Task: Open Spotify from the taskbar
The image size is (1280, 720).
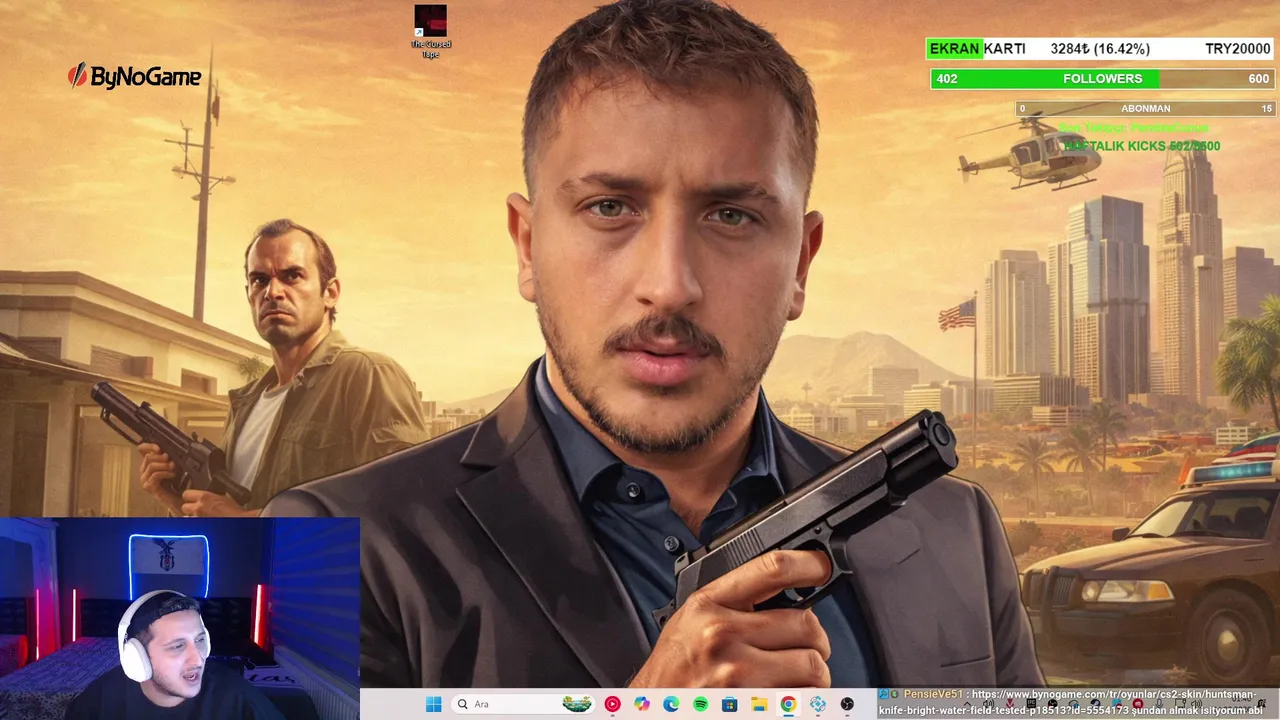Action: [700, 704]
